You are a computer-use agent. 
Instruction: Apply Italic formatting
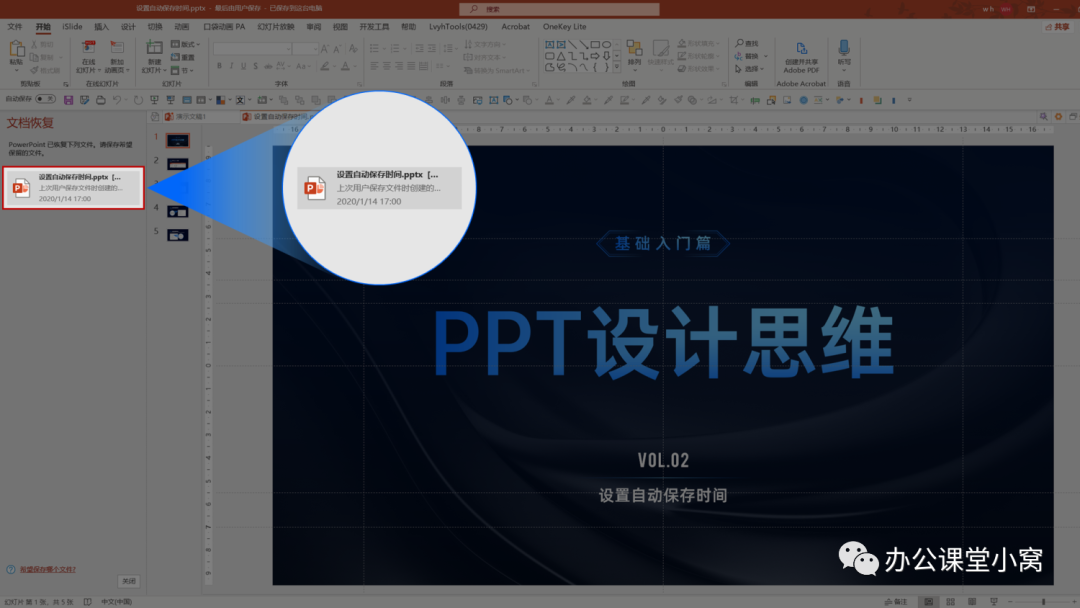(x=231, y=66)
